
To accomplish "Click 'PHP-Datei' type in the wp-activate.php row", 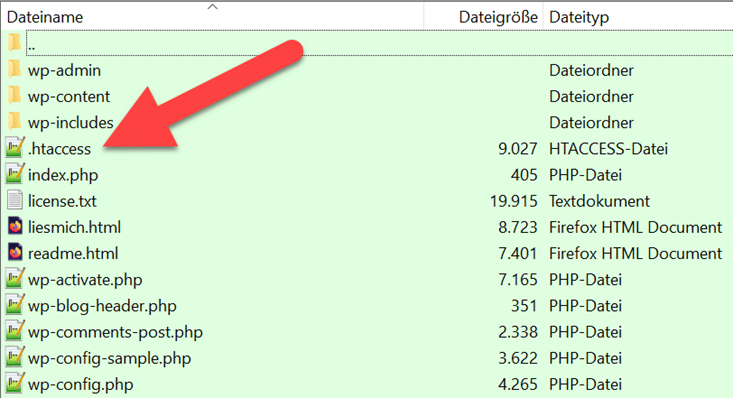I will [x=585, y=280].
